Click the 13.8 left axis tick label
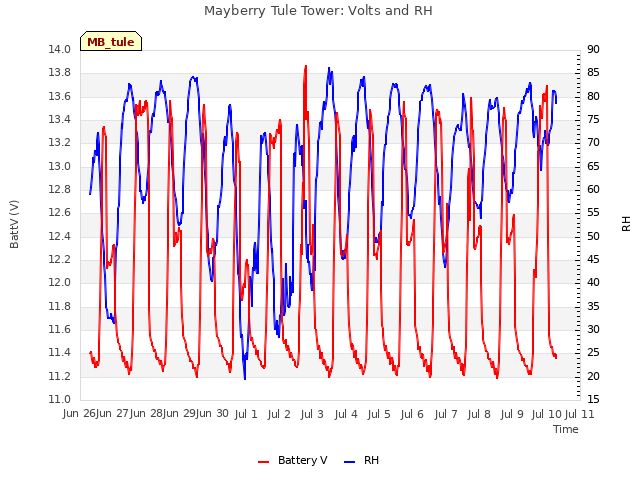The width and height of the screenshot is (640, 480). pyautogui.click(x=60, y=73)
